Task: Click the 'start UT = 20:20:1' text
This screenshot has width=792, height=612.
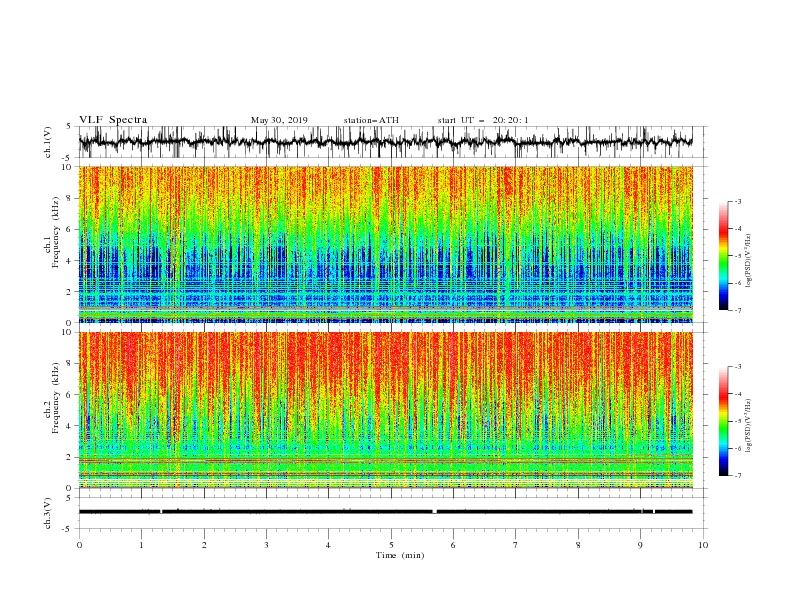Action: [x=483, y=120]
